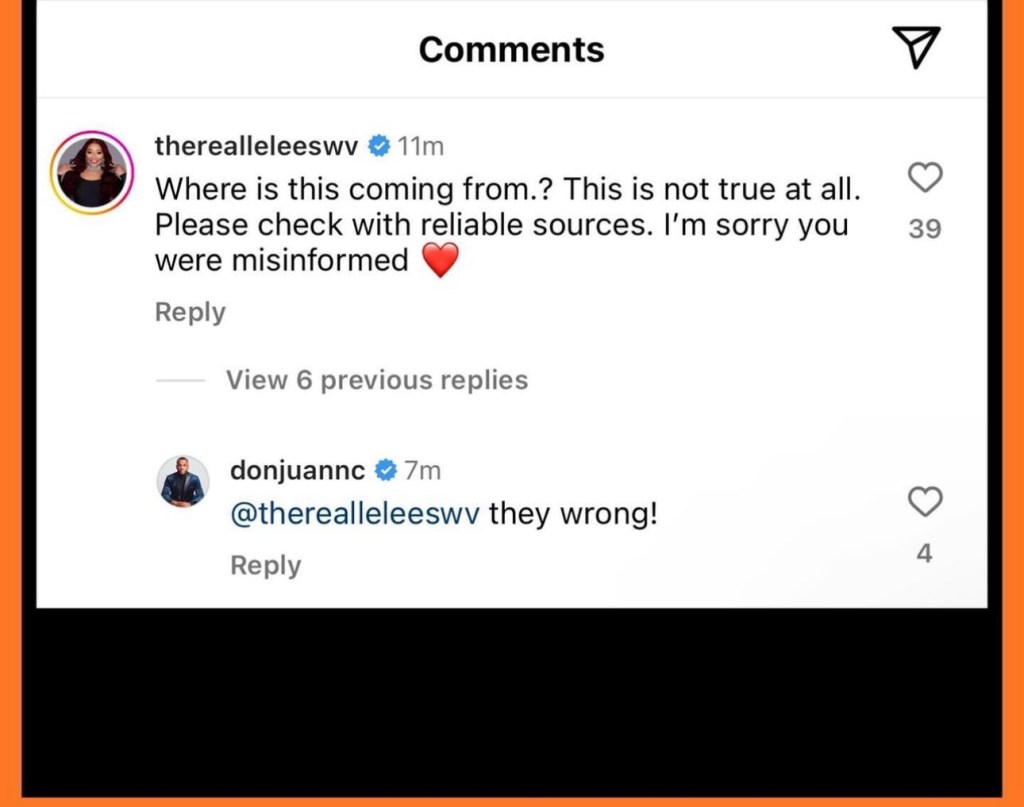1024x807 pixels.
Task: Click the donjuannc username
Action: (298, 469)
